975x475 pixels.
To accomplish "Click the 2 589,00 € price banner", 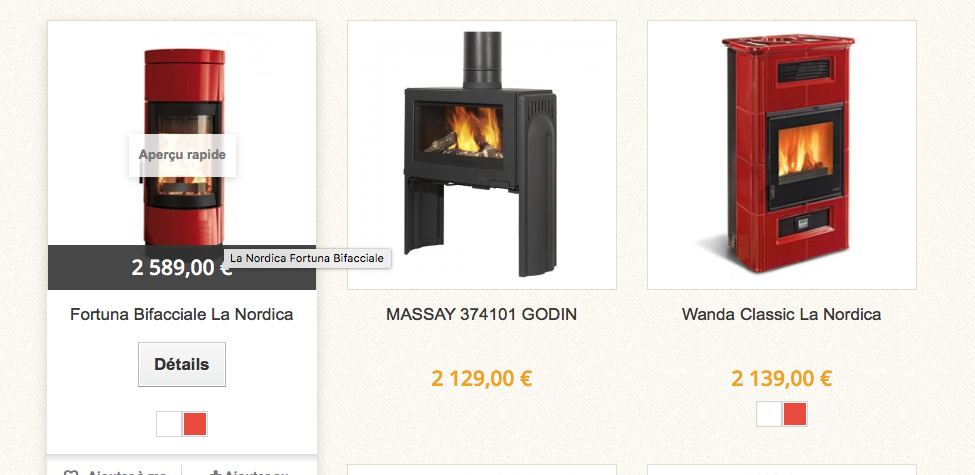I will (182, 267).
